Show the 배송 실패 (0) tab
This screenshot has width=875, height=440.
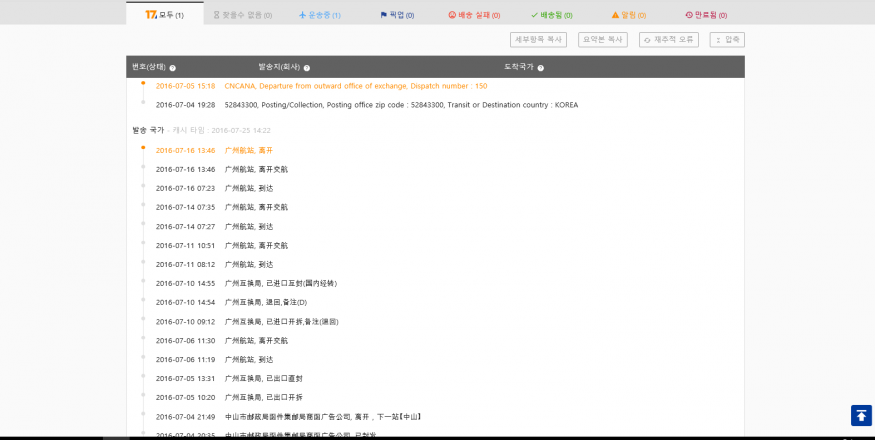tap(474, 15)
